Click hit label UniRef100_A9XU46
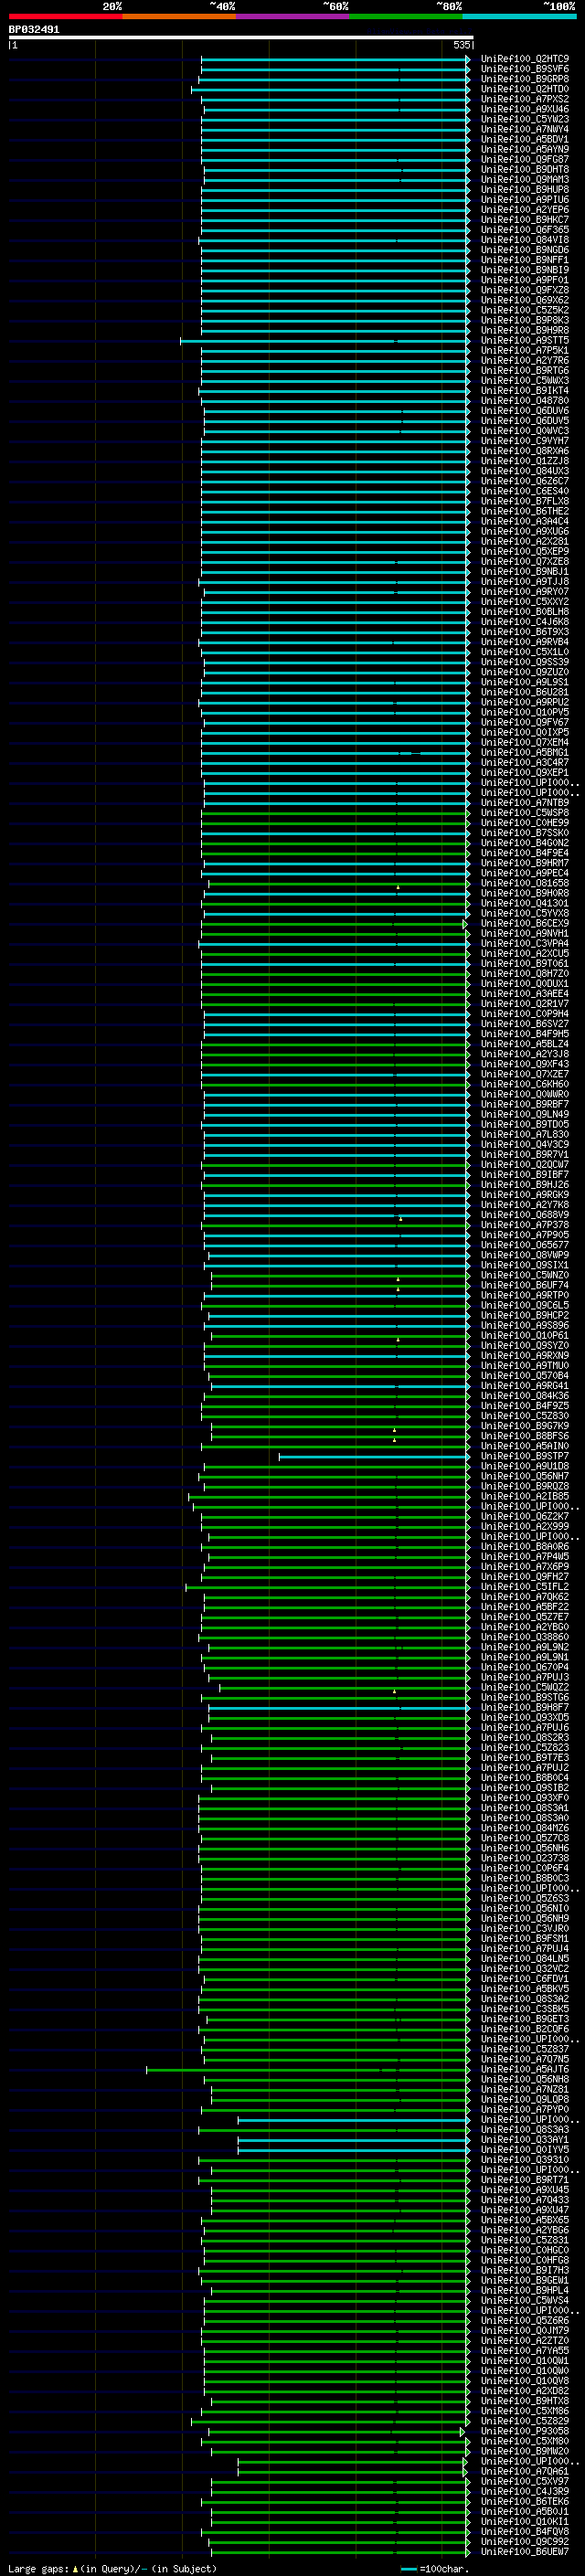 point(524,109)
